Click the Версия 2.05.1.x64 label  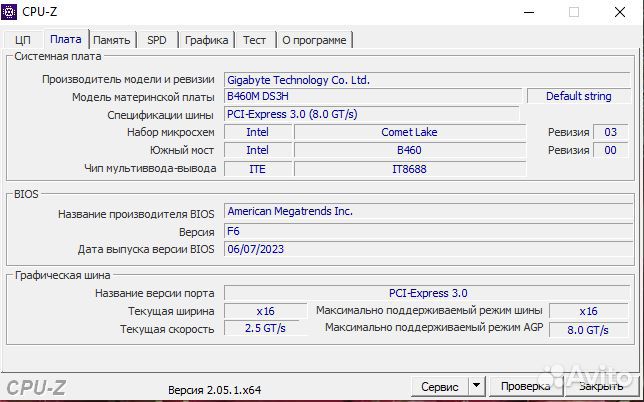coord(214,390)
